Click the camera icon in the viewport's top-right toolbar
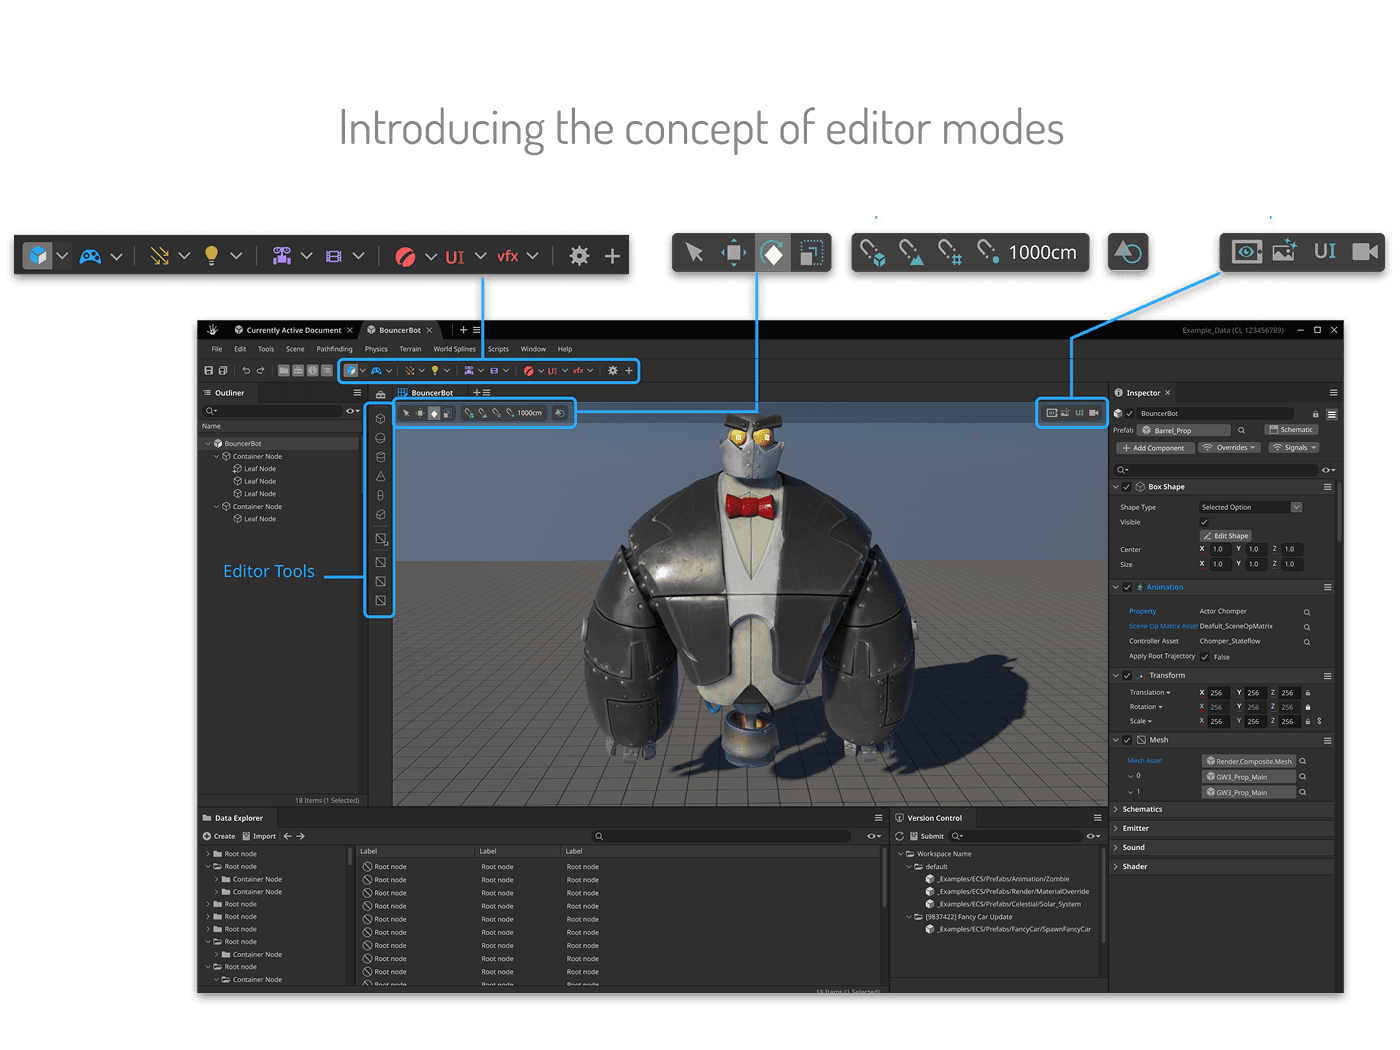 (1094, 412)
